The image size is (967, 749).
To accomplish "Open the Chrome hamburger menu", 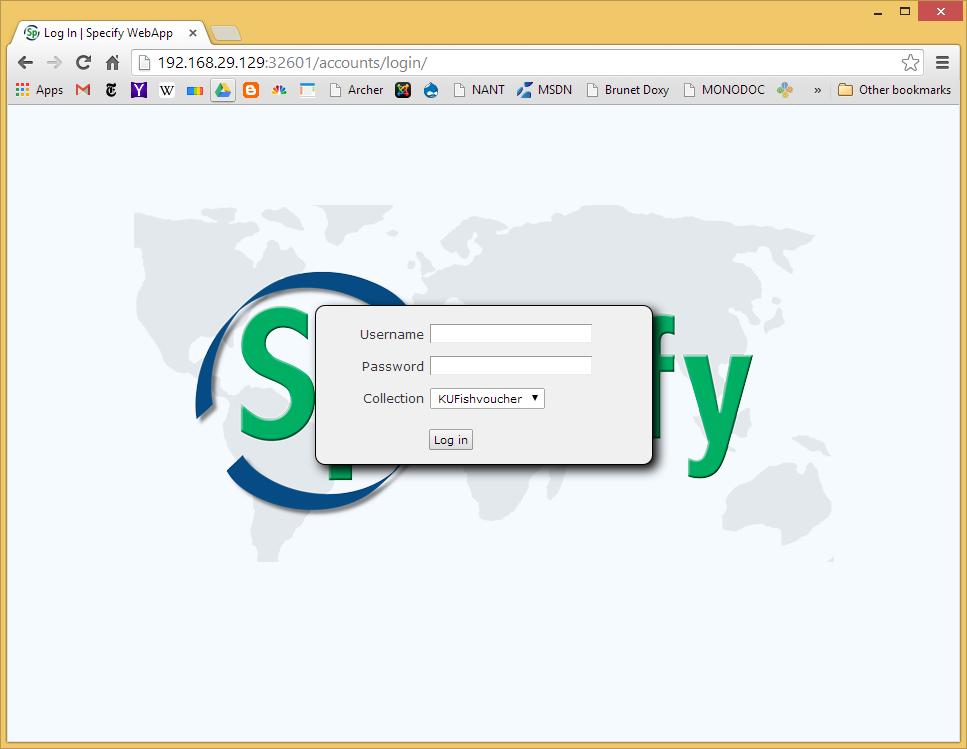I will click(x=942, y=62).
